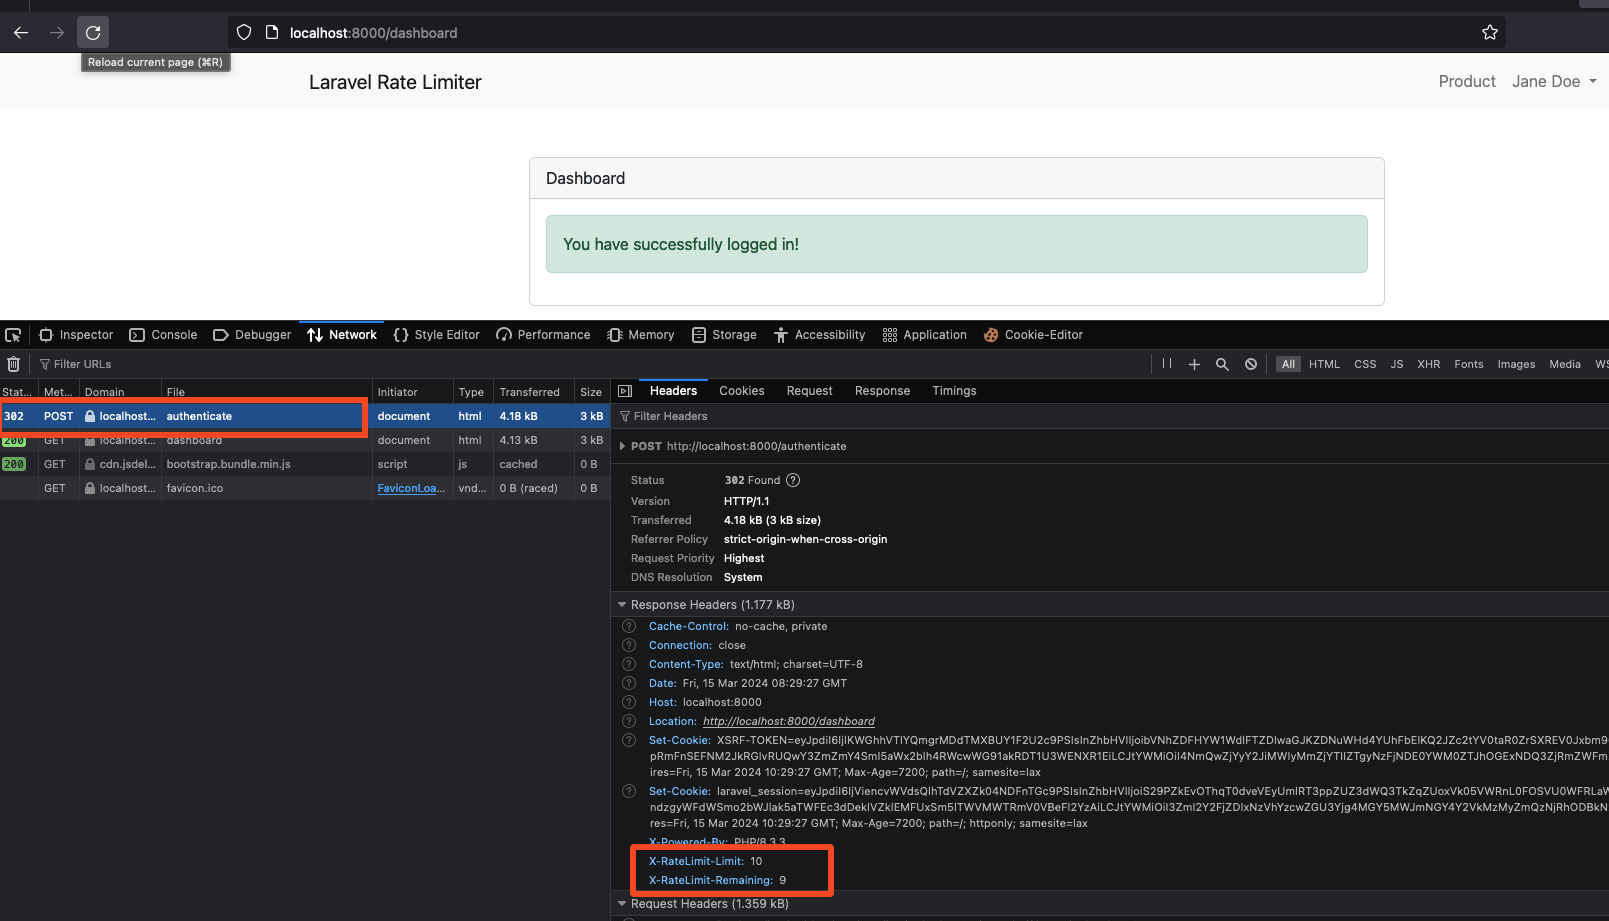Click the element picker icon in devtools
Screen dimensions: 1609x921
(13, 335)
